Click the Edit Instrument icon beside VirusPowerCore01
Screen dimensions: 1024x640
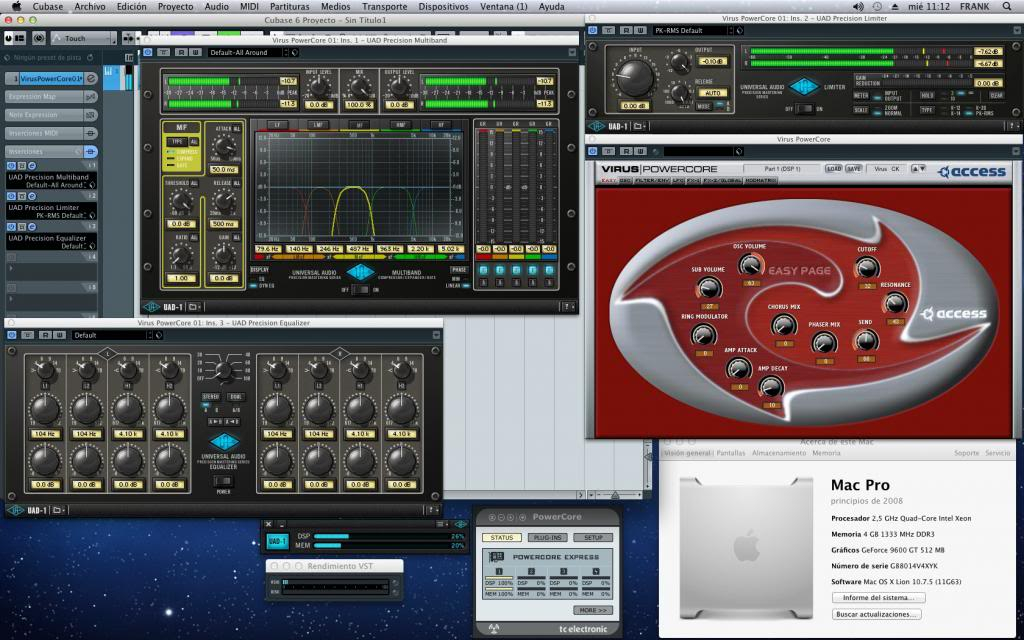pos(90,78)
